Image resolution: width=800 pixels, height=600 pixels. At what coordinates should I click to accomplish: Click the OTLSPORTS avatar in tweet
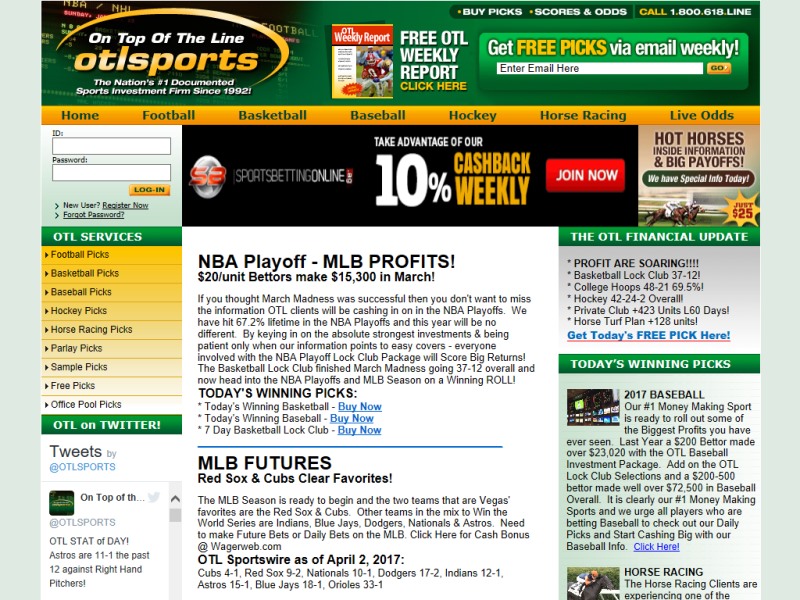click(62, 503)
